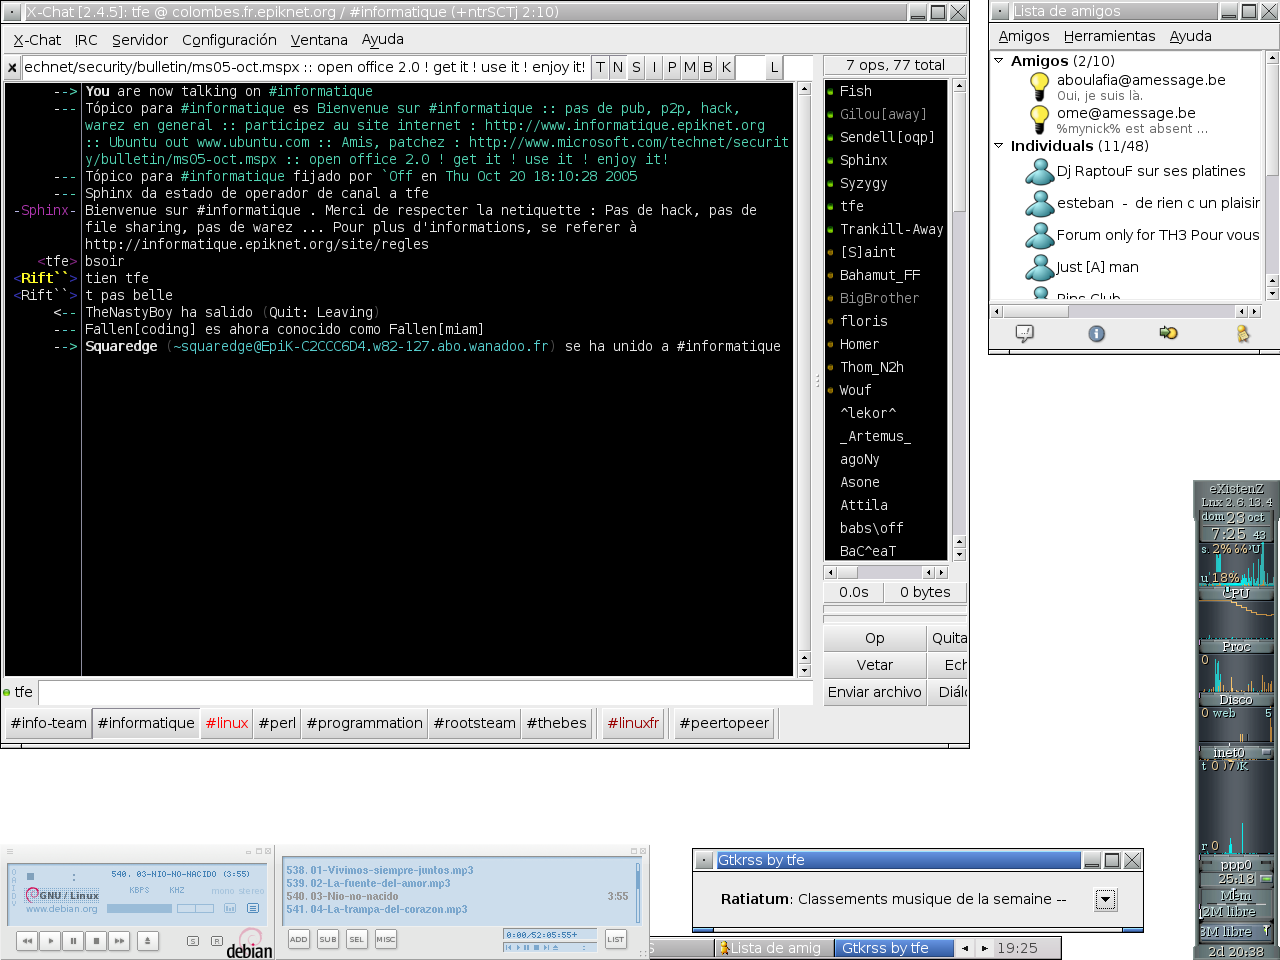This screenshot has width=1280, height=960.
Task: Open the Herramientas menu in Lista de amigos
Action: coord(1109,36)
